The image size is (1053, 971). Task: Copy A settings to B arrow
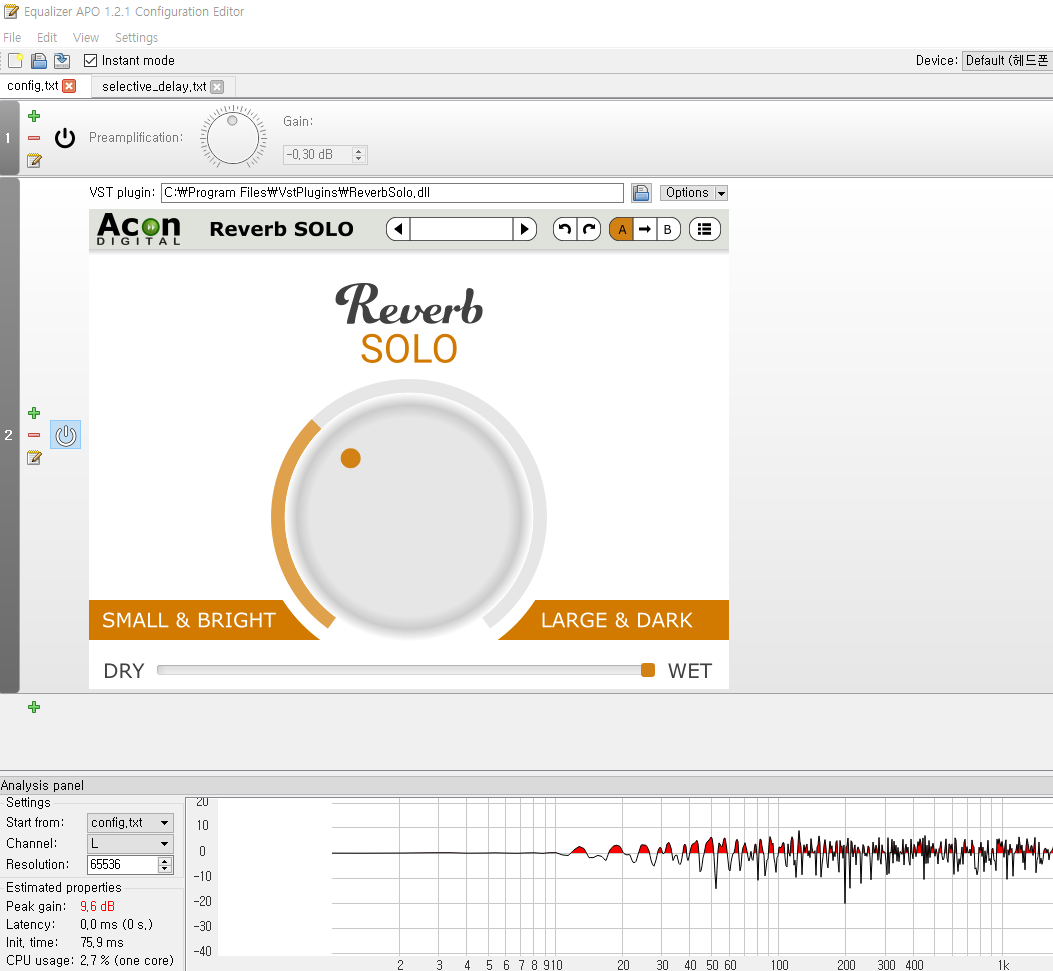pos(645,229)
